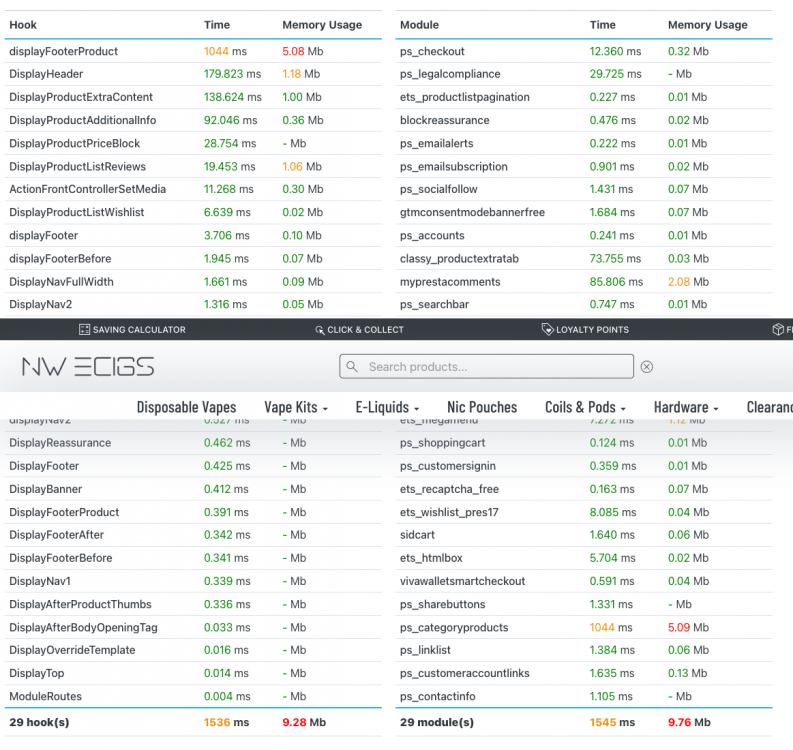Select DisplayAfterBodyOpeningTag hook name

[83, 628]
